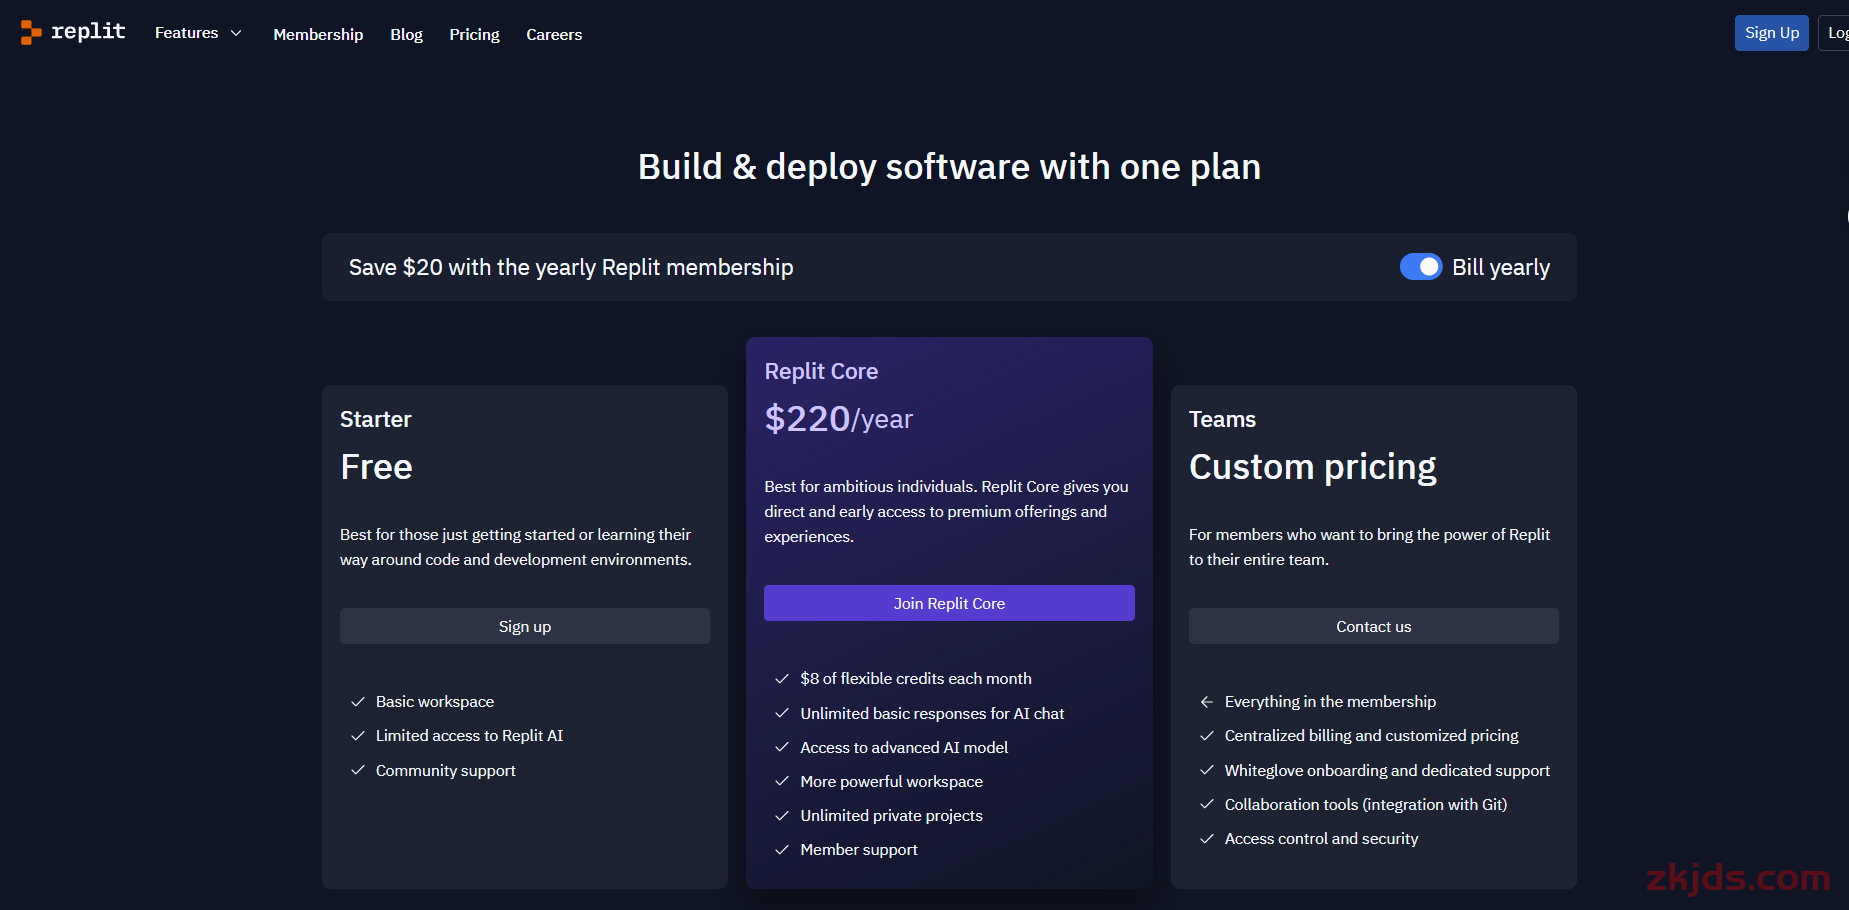This screenshot has width=1849, height=910.
Task: Click 'Member support' feature text
Action: 859,850
